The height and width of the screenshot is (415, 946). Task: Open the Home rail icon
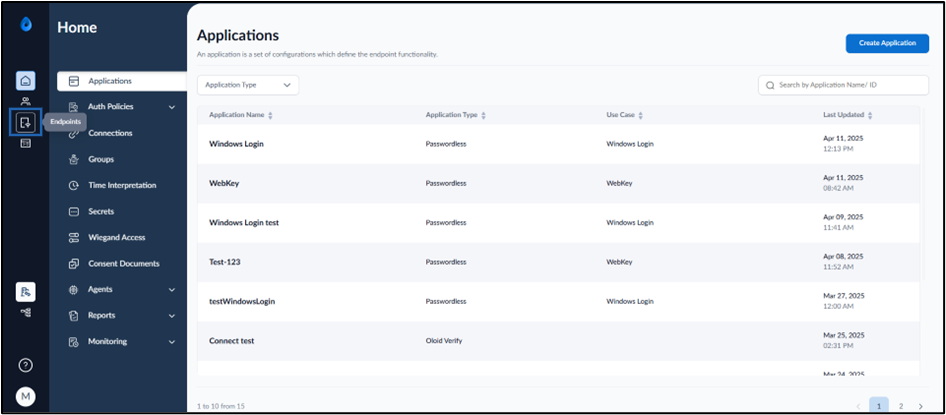click(25, 81)
